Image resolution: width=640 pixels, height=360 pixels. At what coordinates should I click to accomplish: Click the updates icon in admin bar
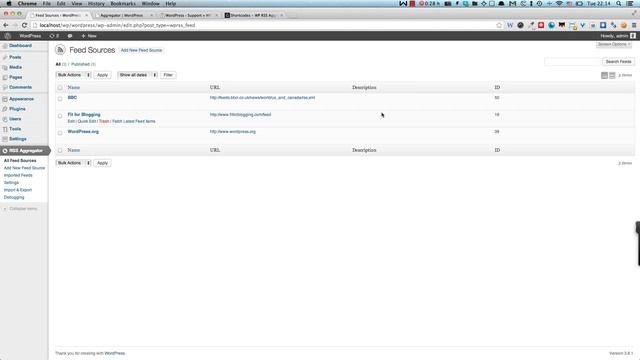coord(54,36)
